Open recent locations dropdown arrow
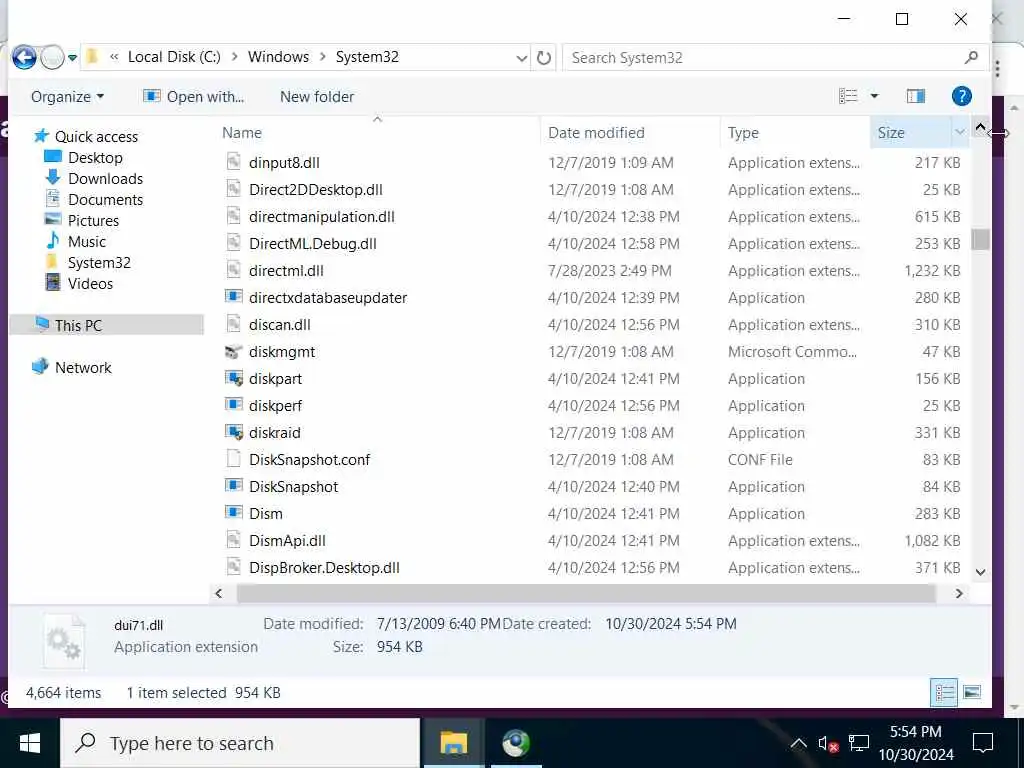 pos(72,58)
